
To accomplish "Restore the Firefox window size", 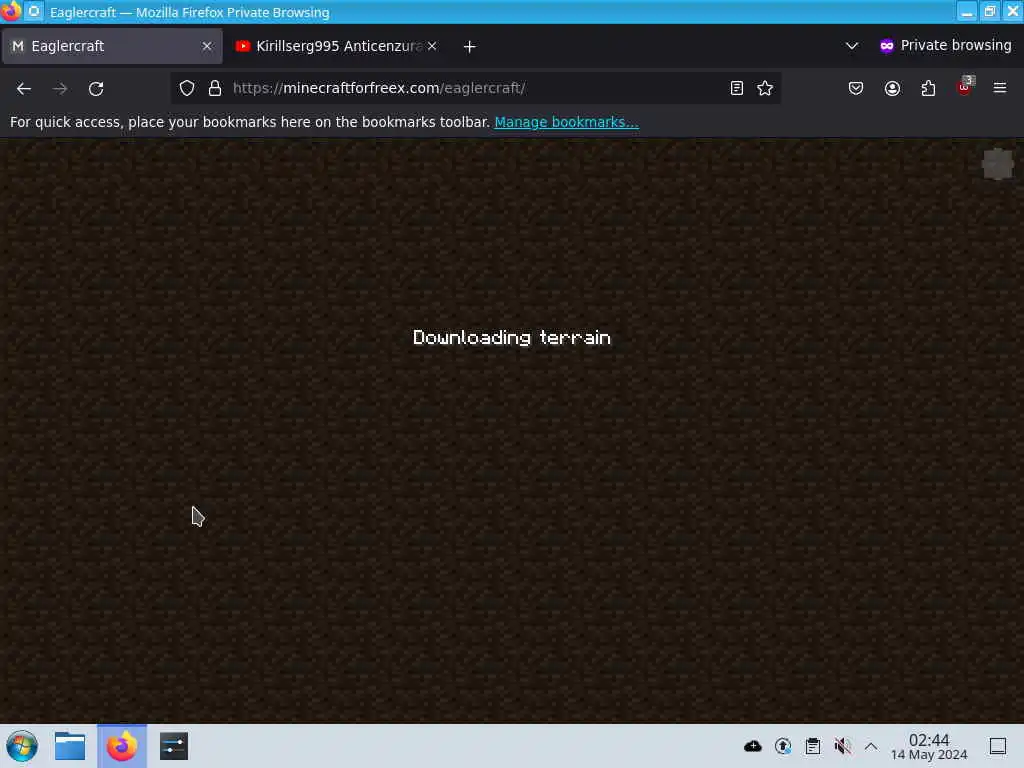I will [989, 12].
